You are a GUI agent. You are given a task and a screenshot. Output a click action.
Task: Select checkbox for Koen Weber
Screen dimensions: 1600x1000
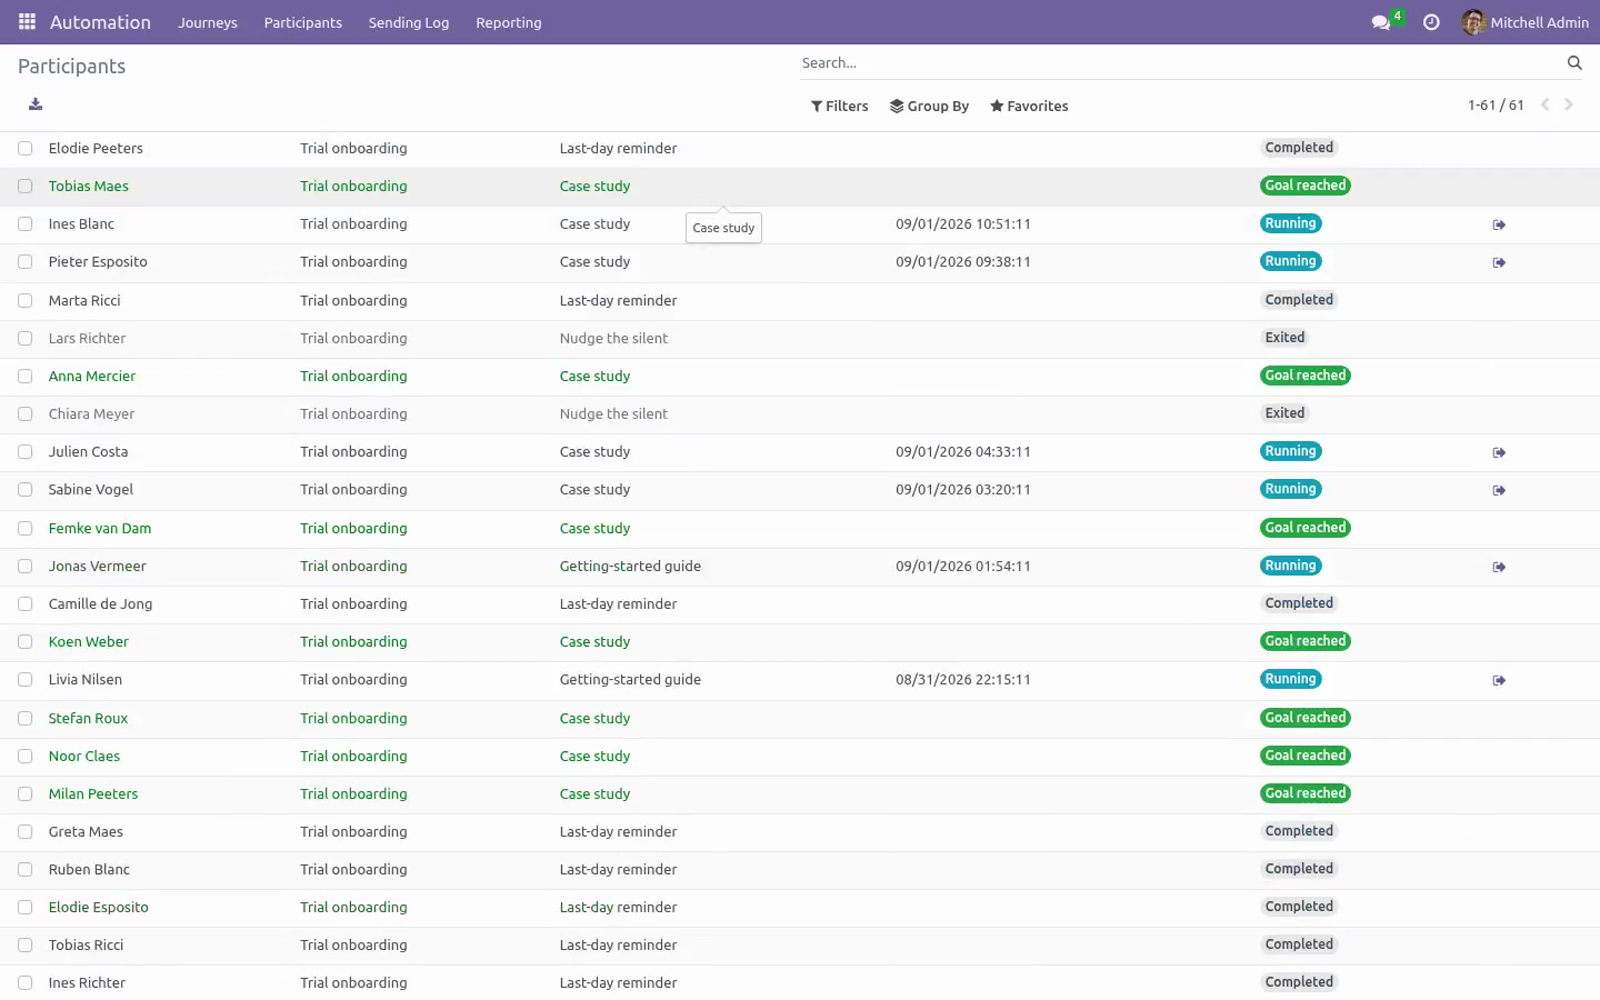(25, 642)
